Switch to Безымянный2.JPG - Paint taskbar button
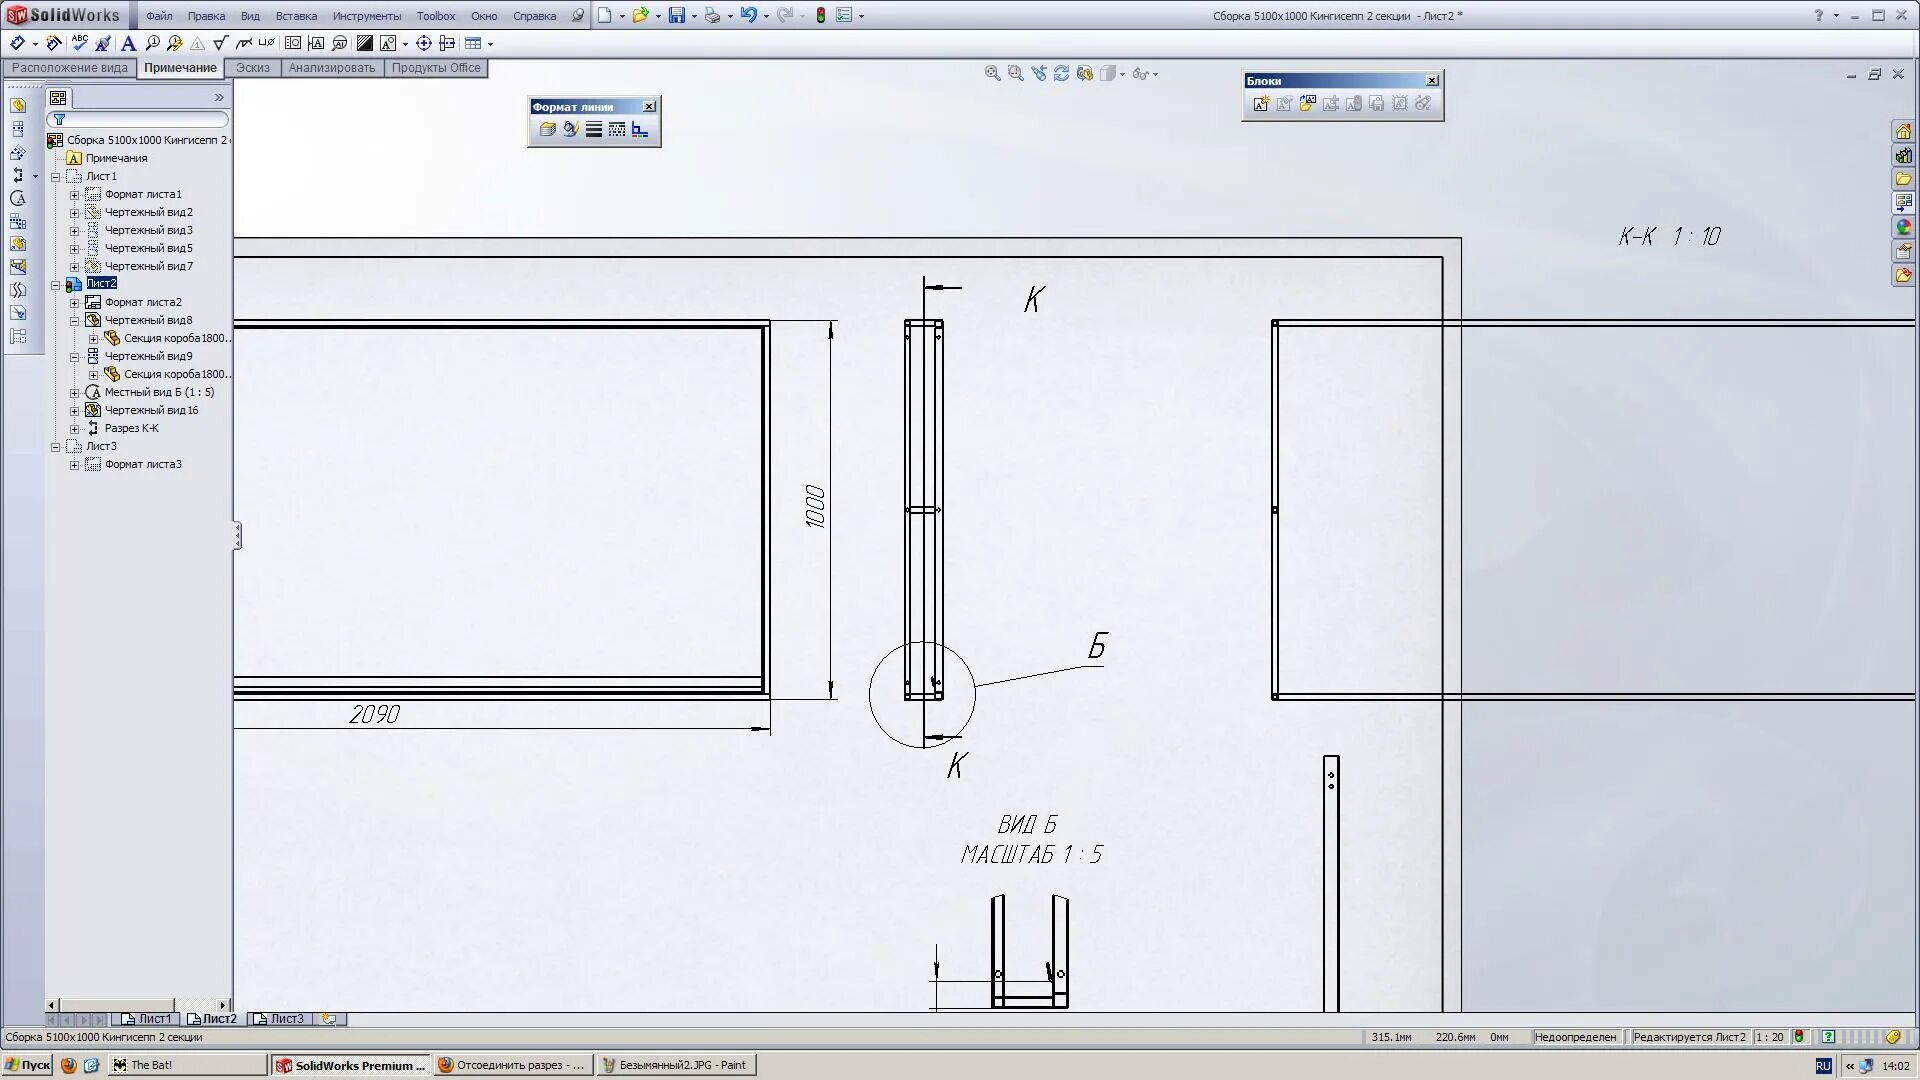 675,1065
